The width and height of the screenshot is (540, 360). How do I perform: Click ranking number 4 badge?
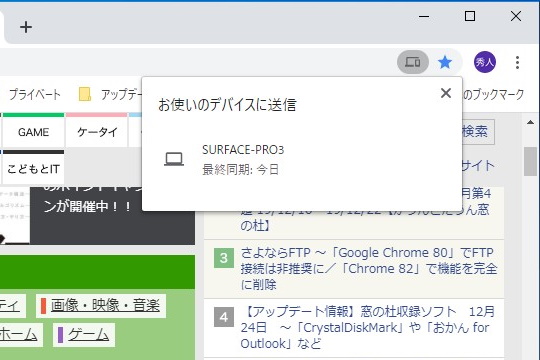[224, 317]
